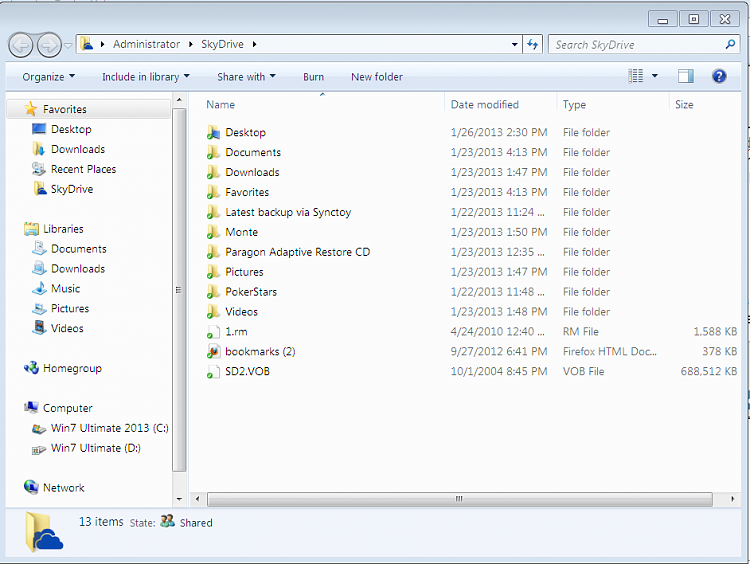The image size is (750, 564).
Task: Select the SD2.VOB file icon
Action: [213, 372]
